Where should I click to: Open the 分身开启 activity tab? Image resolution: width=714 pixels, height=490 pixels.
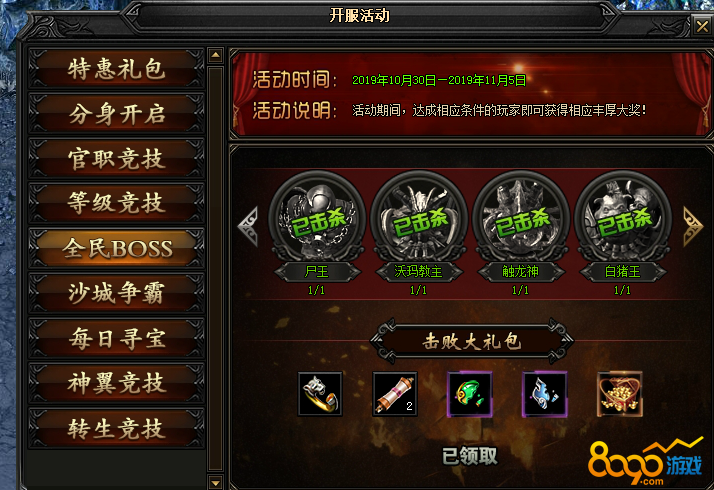116,114
